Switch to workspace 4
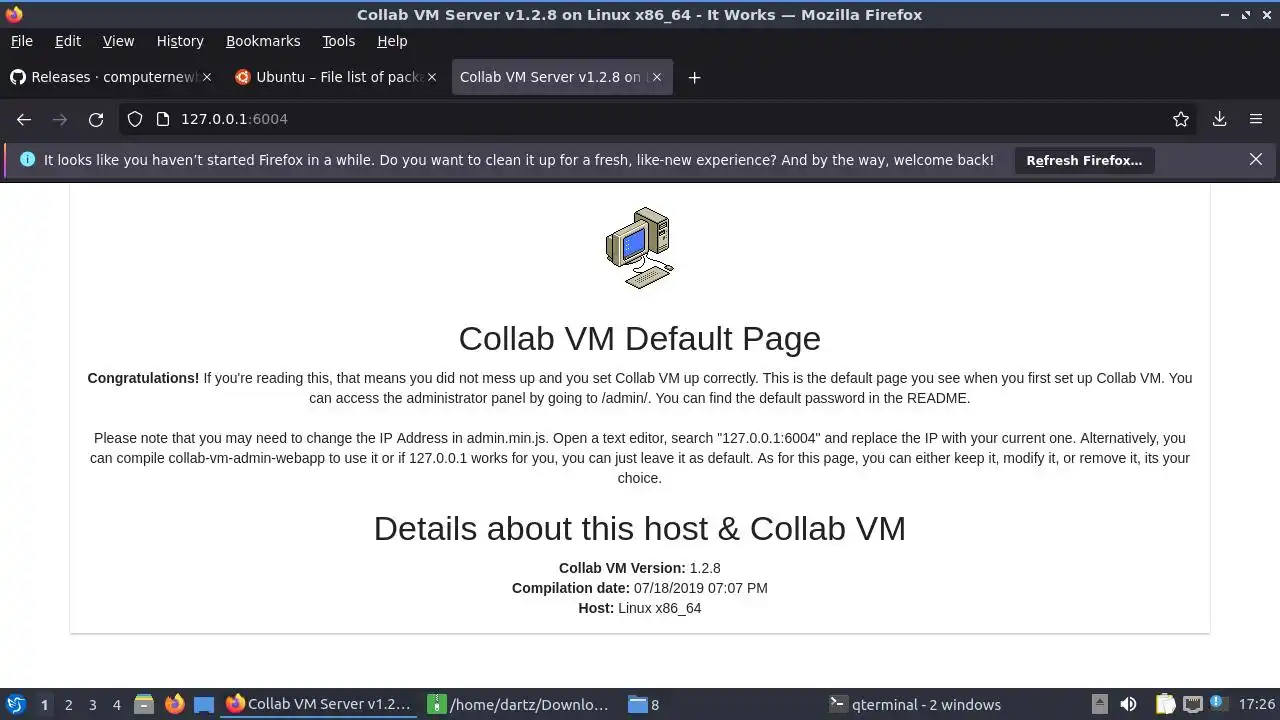The width and height of the screenshot is (1280, 720). click(x=116, y=705)
